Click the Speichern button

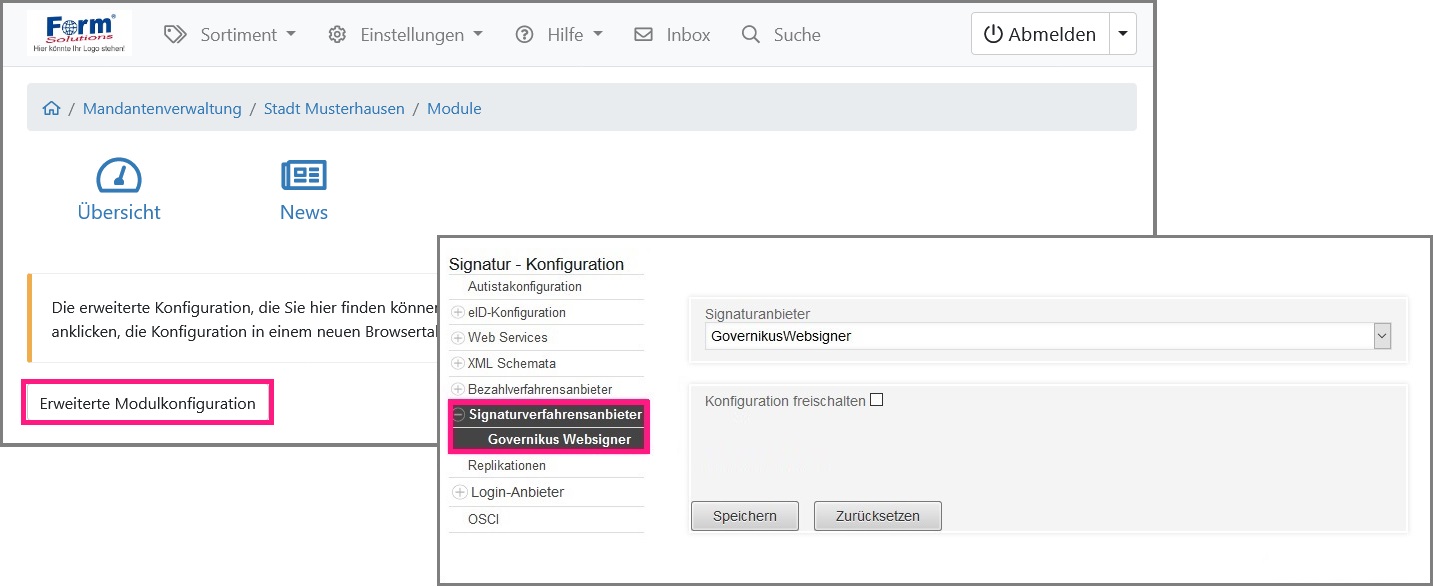pyautogui.click(x=745, y=516)
